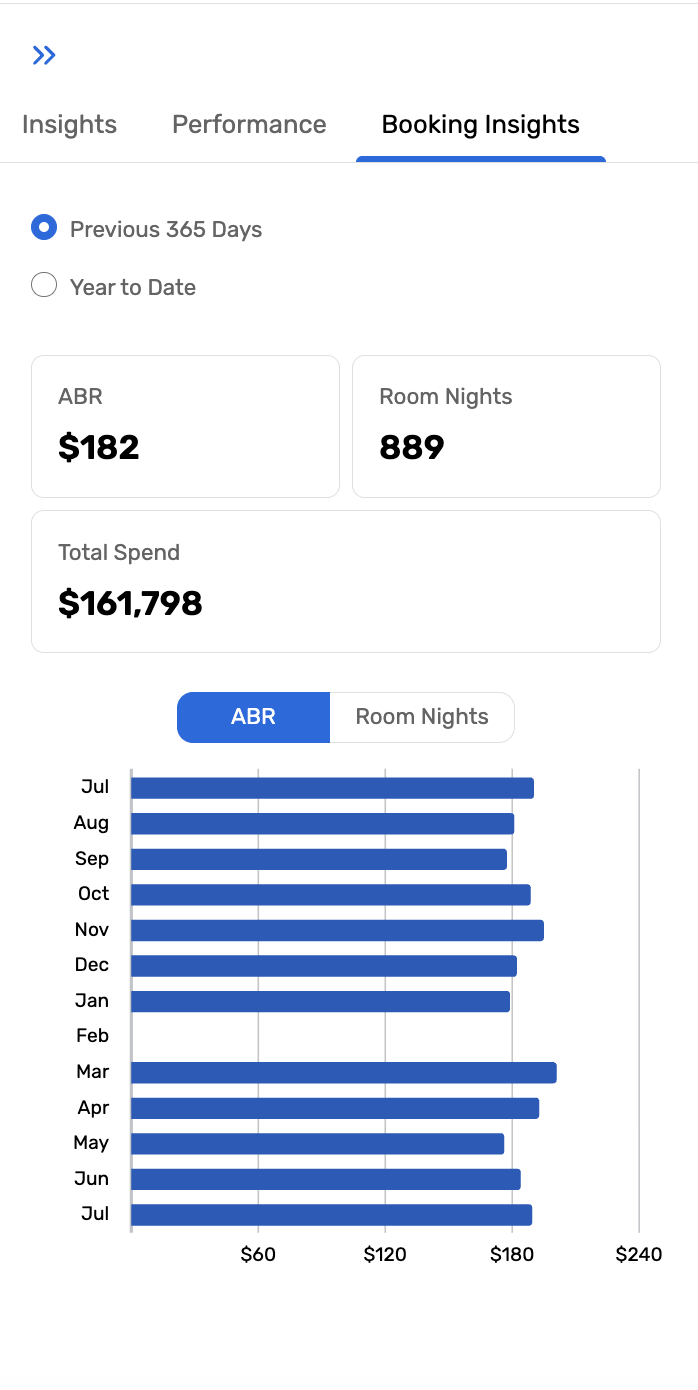The image size is (698, 1390).
Task: Switch the chart to Room Nights
Action: coord(422,717)
